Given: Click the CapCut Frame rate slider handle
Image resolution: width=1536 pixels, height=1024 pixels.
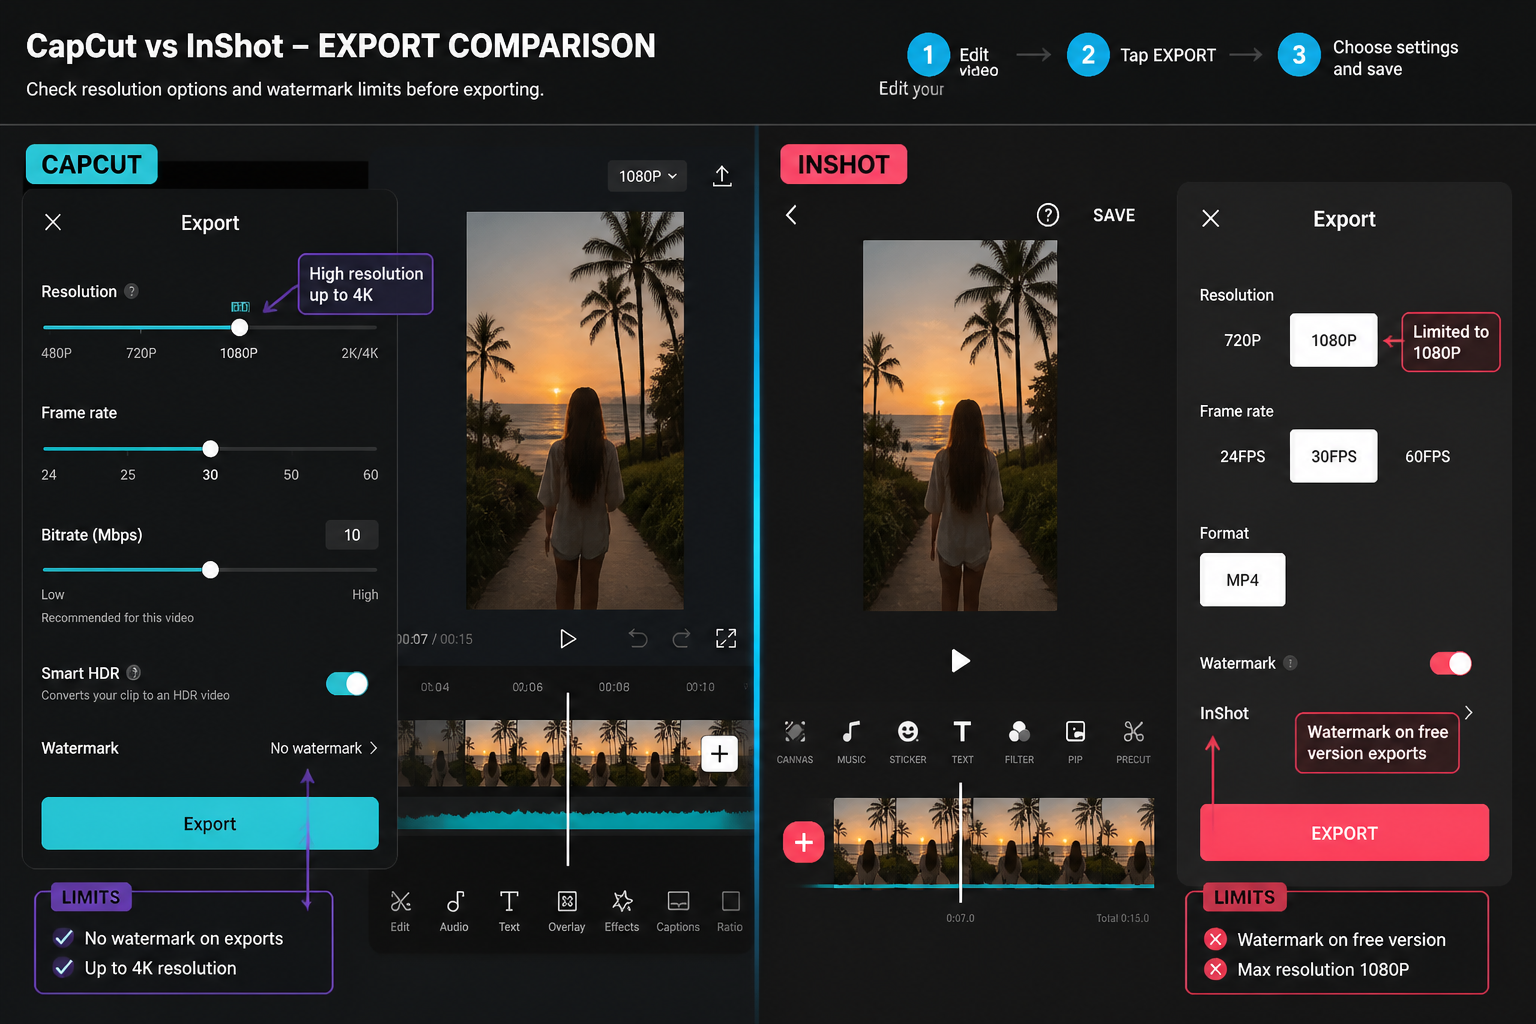Looking at the screenshot, I should [210, 448].
